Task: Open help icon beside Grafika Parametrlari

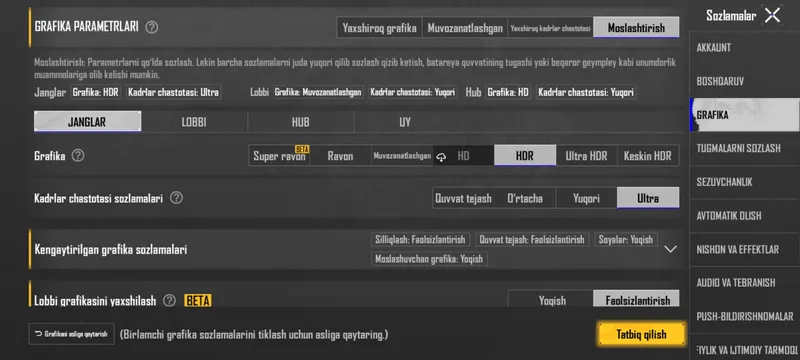Action: pos(152,28)
